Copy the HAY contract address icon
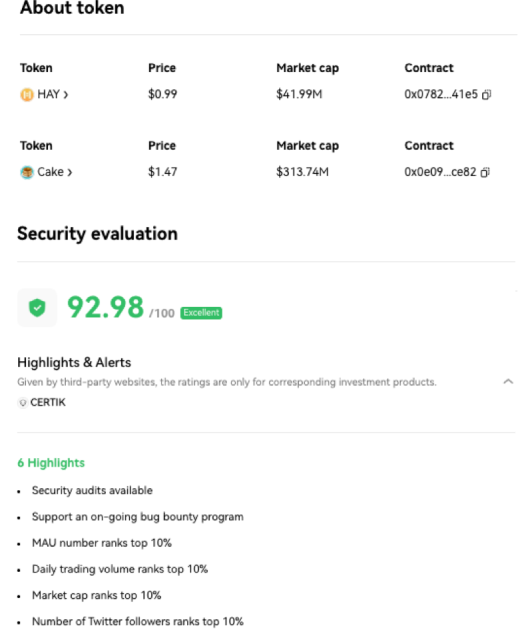This screenshot has width=518, height=630. 486,94
